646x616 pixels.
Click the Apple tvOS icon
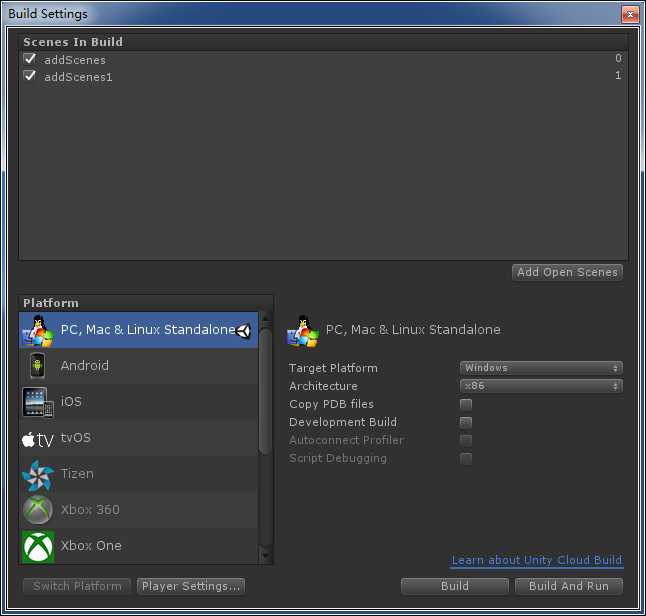click(37, 440)
